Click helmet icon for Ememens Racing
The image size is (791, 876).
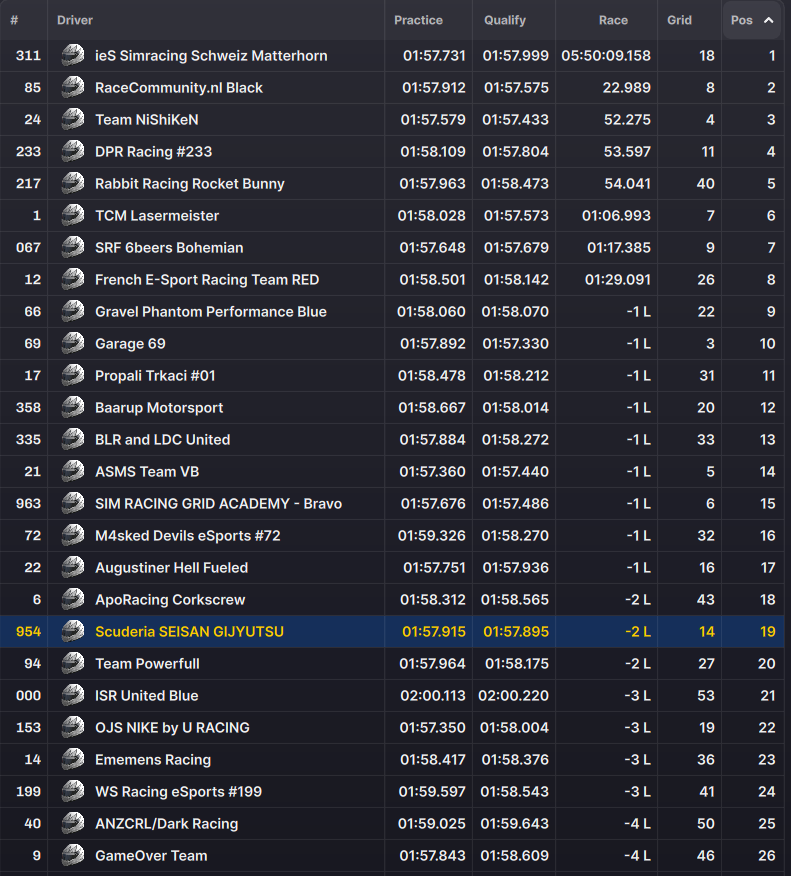point(73,759)
